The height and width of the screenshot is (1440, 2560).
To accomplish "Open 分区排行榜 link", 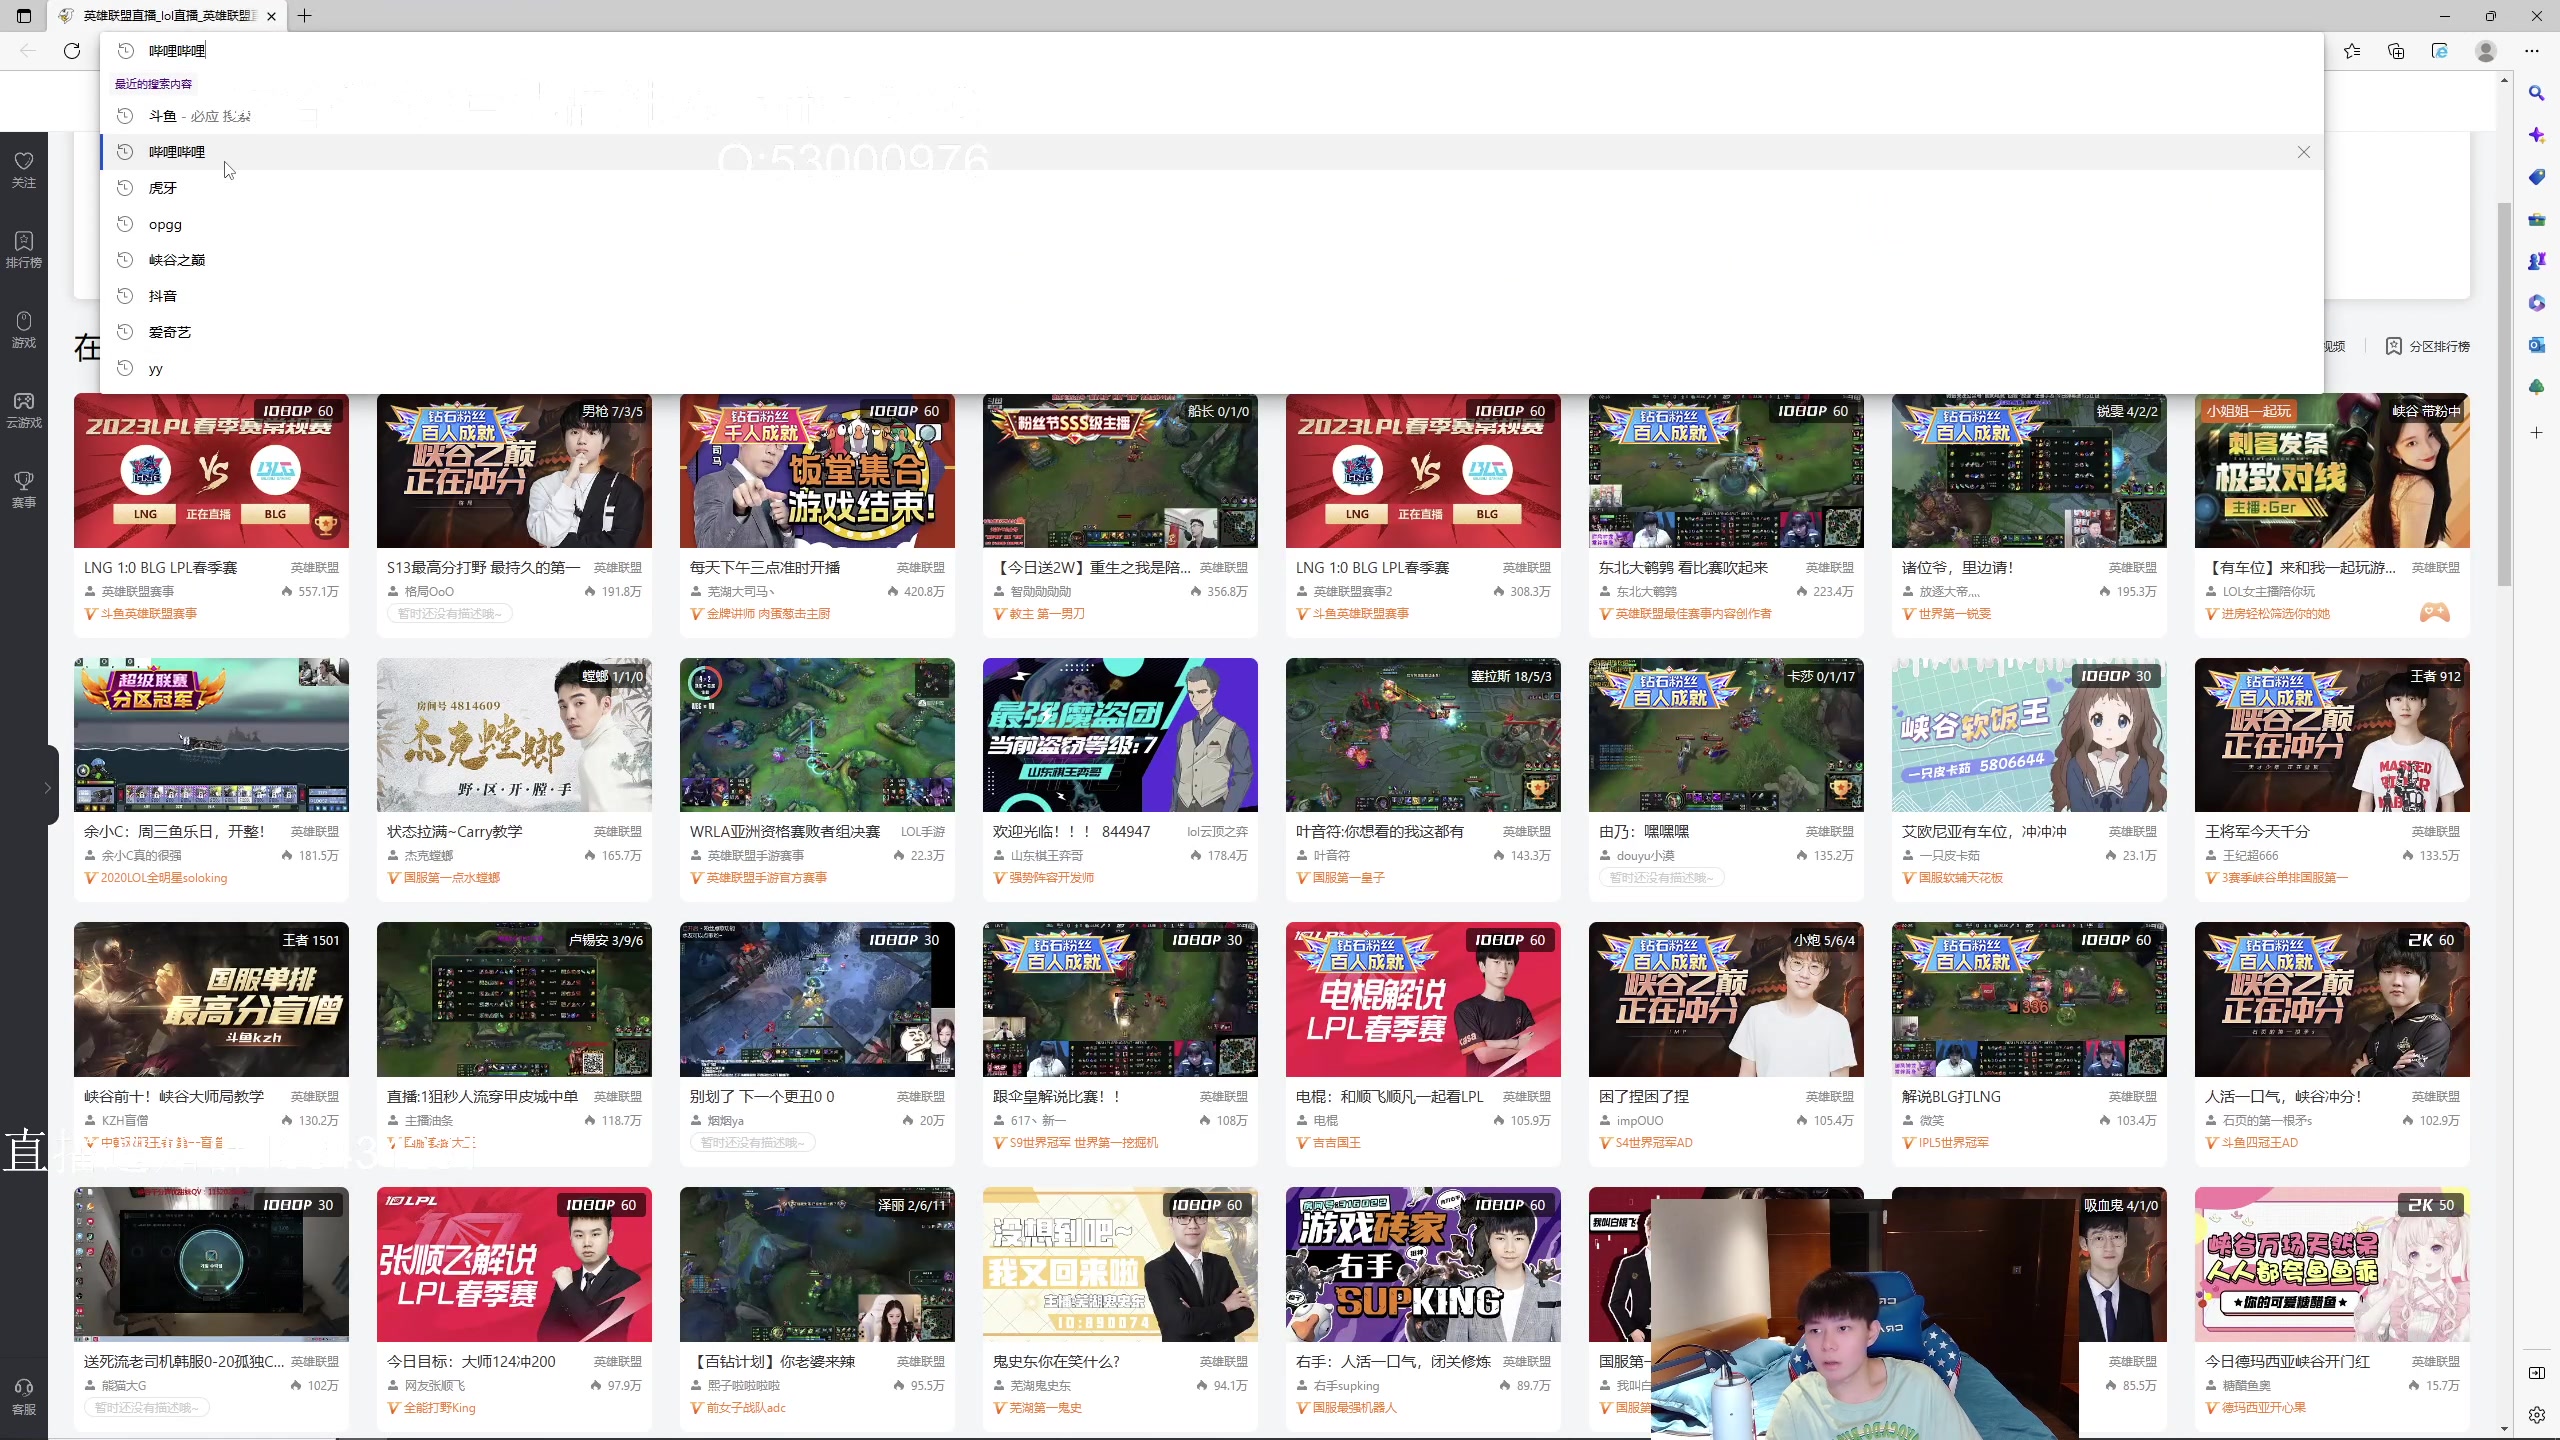I will tap(2428, 346).
